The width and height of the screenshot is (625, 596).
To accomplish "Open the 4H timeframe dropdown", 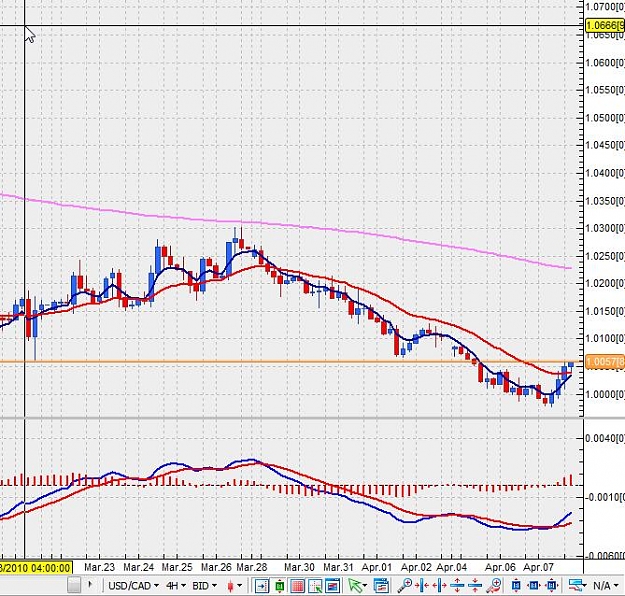I will tap(176, 586).
